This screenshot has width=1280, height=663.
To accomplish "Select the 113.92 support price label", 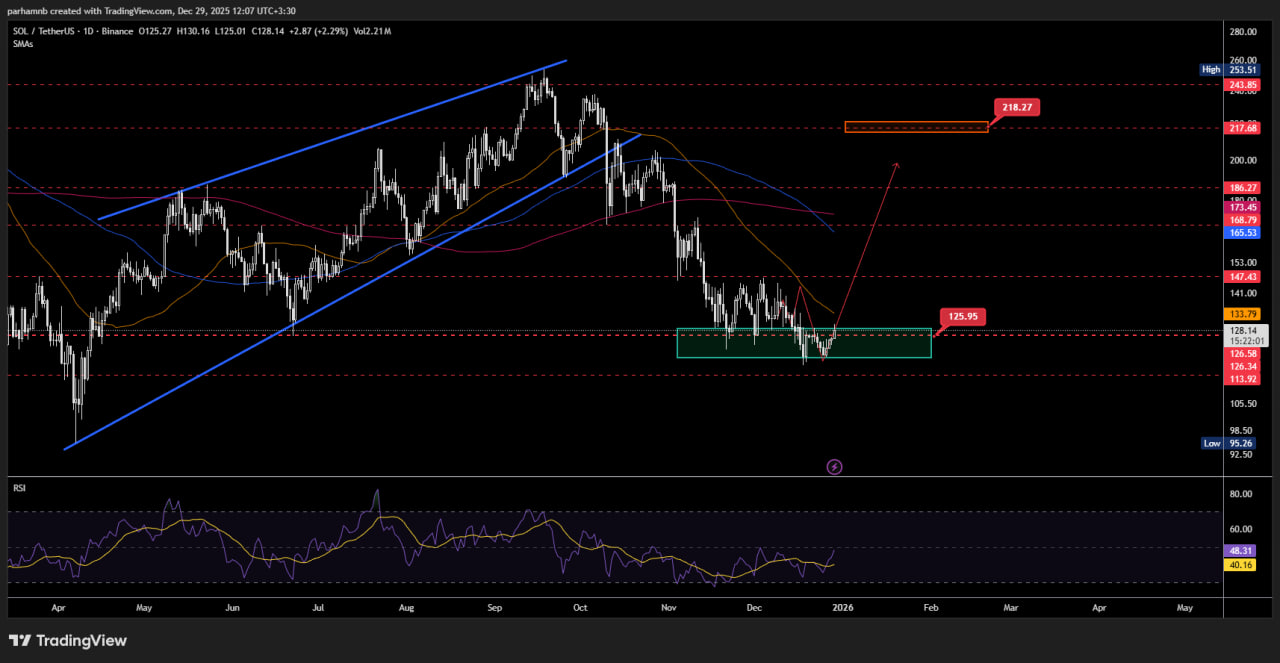I will click(x=1243, y=379).
